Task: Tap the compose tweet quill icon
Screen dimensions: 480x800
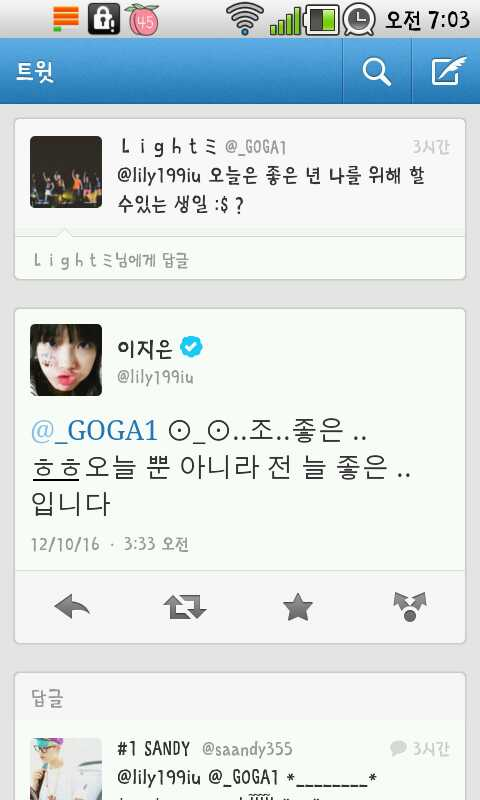Action: pos(448,71)
